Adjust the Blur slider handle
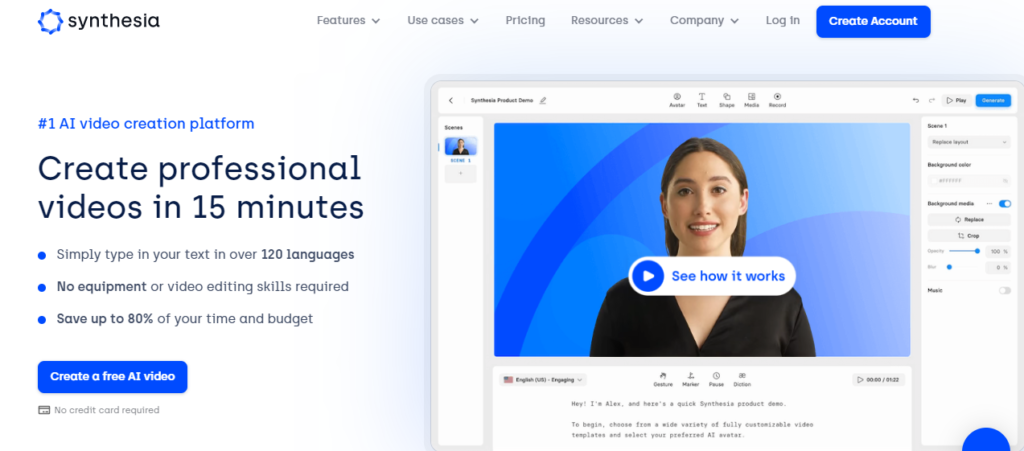Viewport: 1024px width, 451px height. tap(950, 267)
